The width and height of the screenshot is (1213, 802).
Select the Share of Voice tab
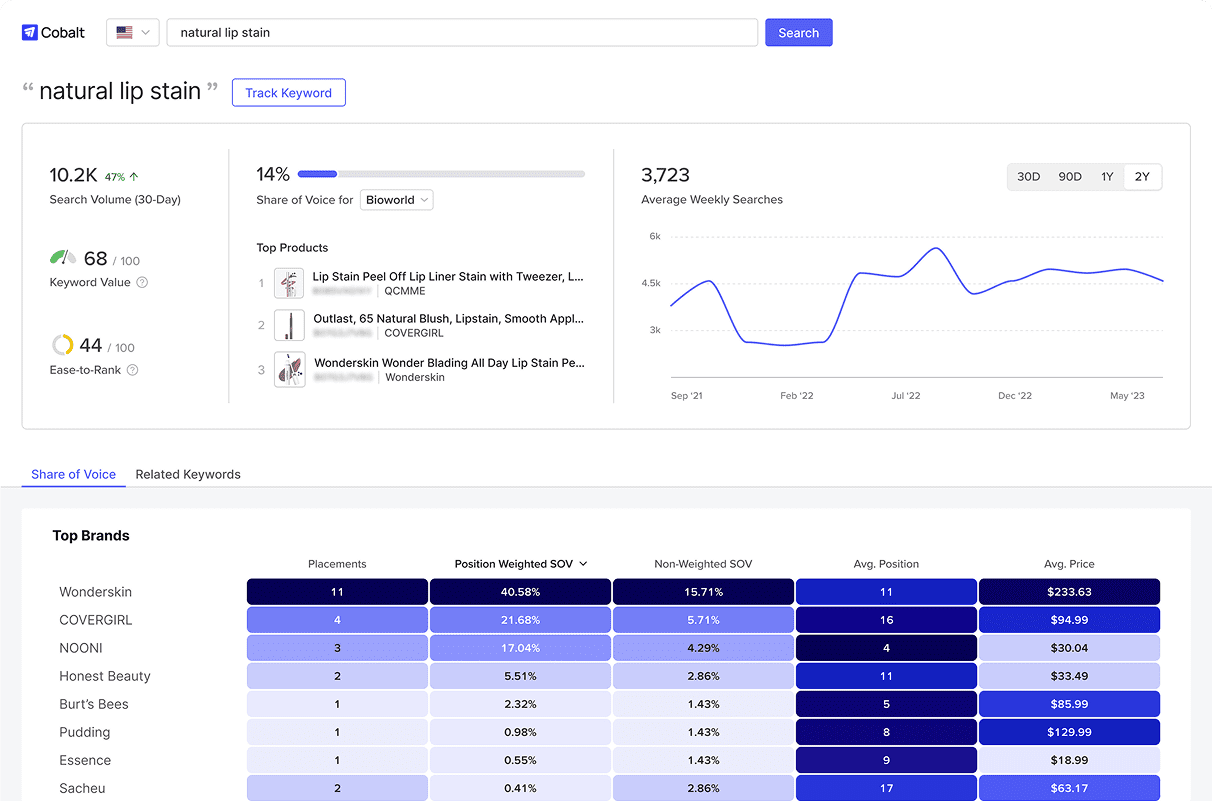(73, 474)
